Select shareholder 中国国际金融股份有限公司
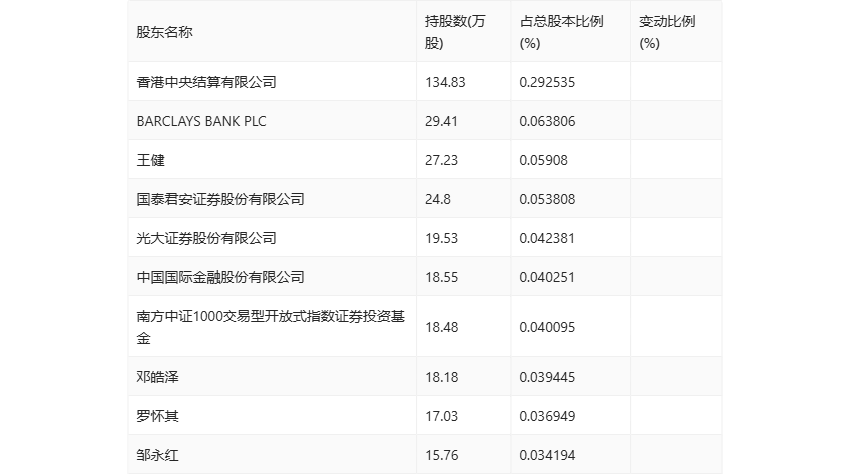Screen dimensions: 850x474 [x=220, y=277]
